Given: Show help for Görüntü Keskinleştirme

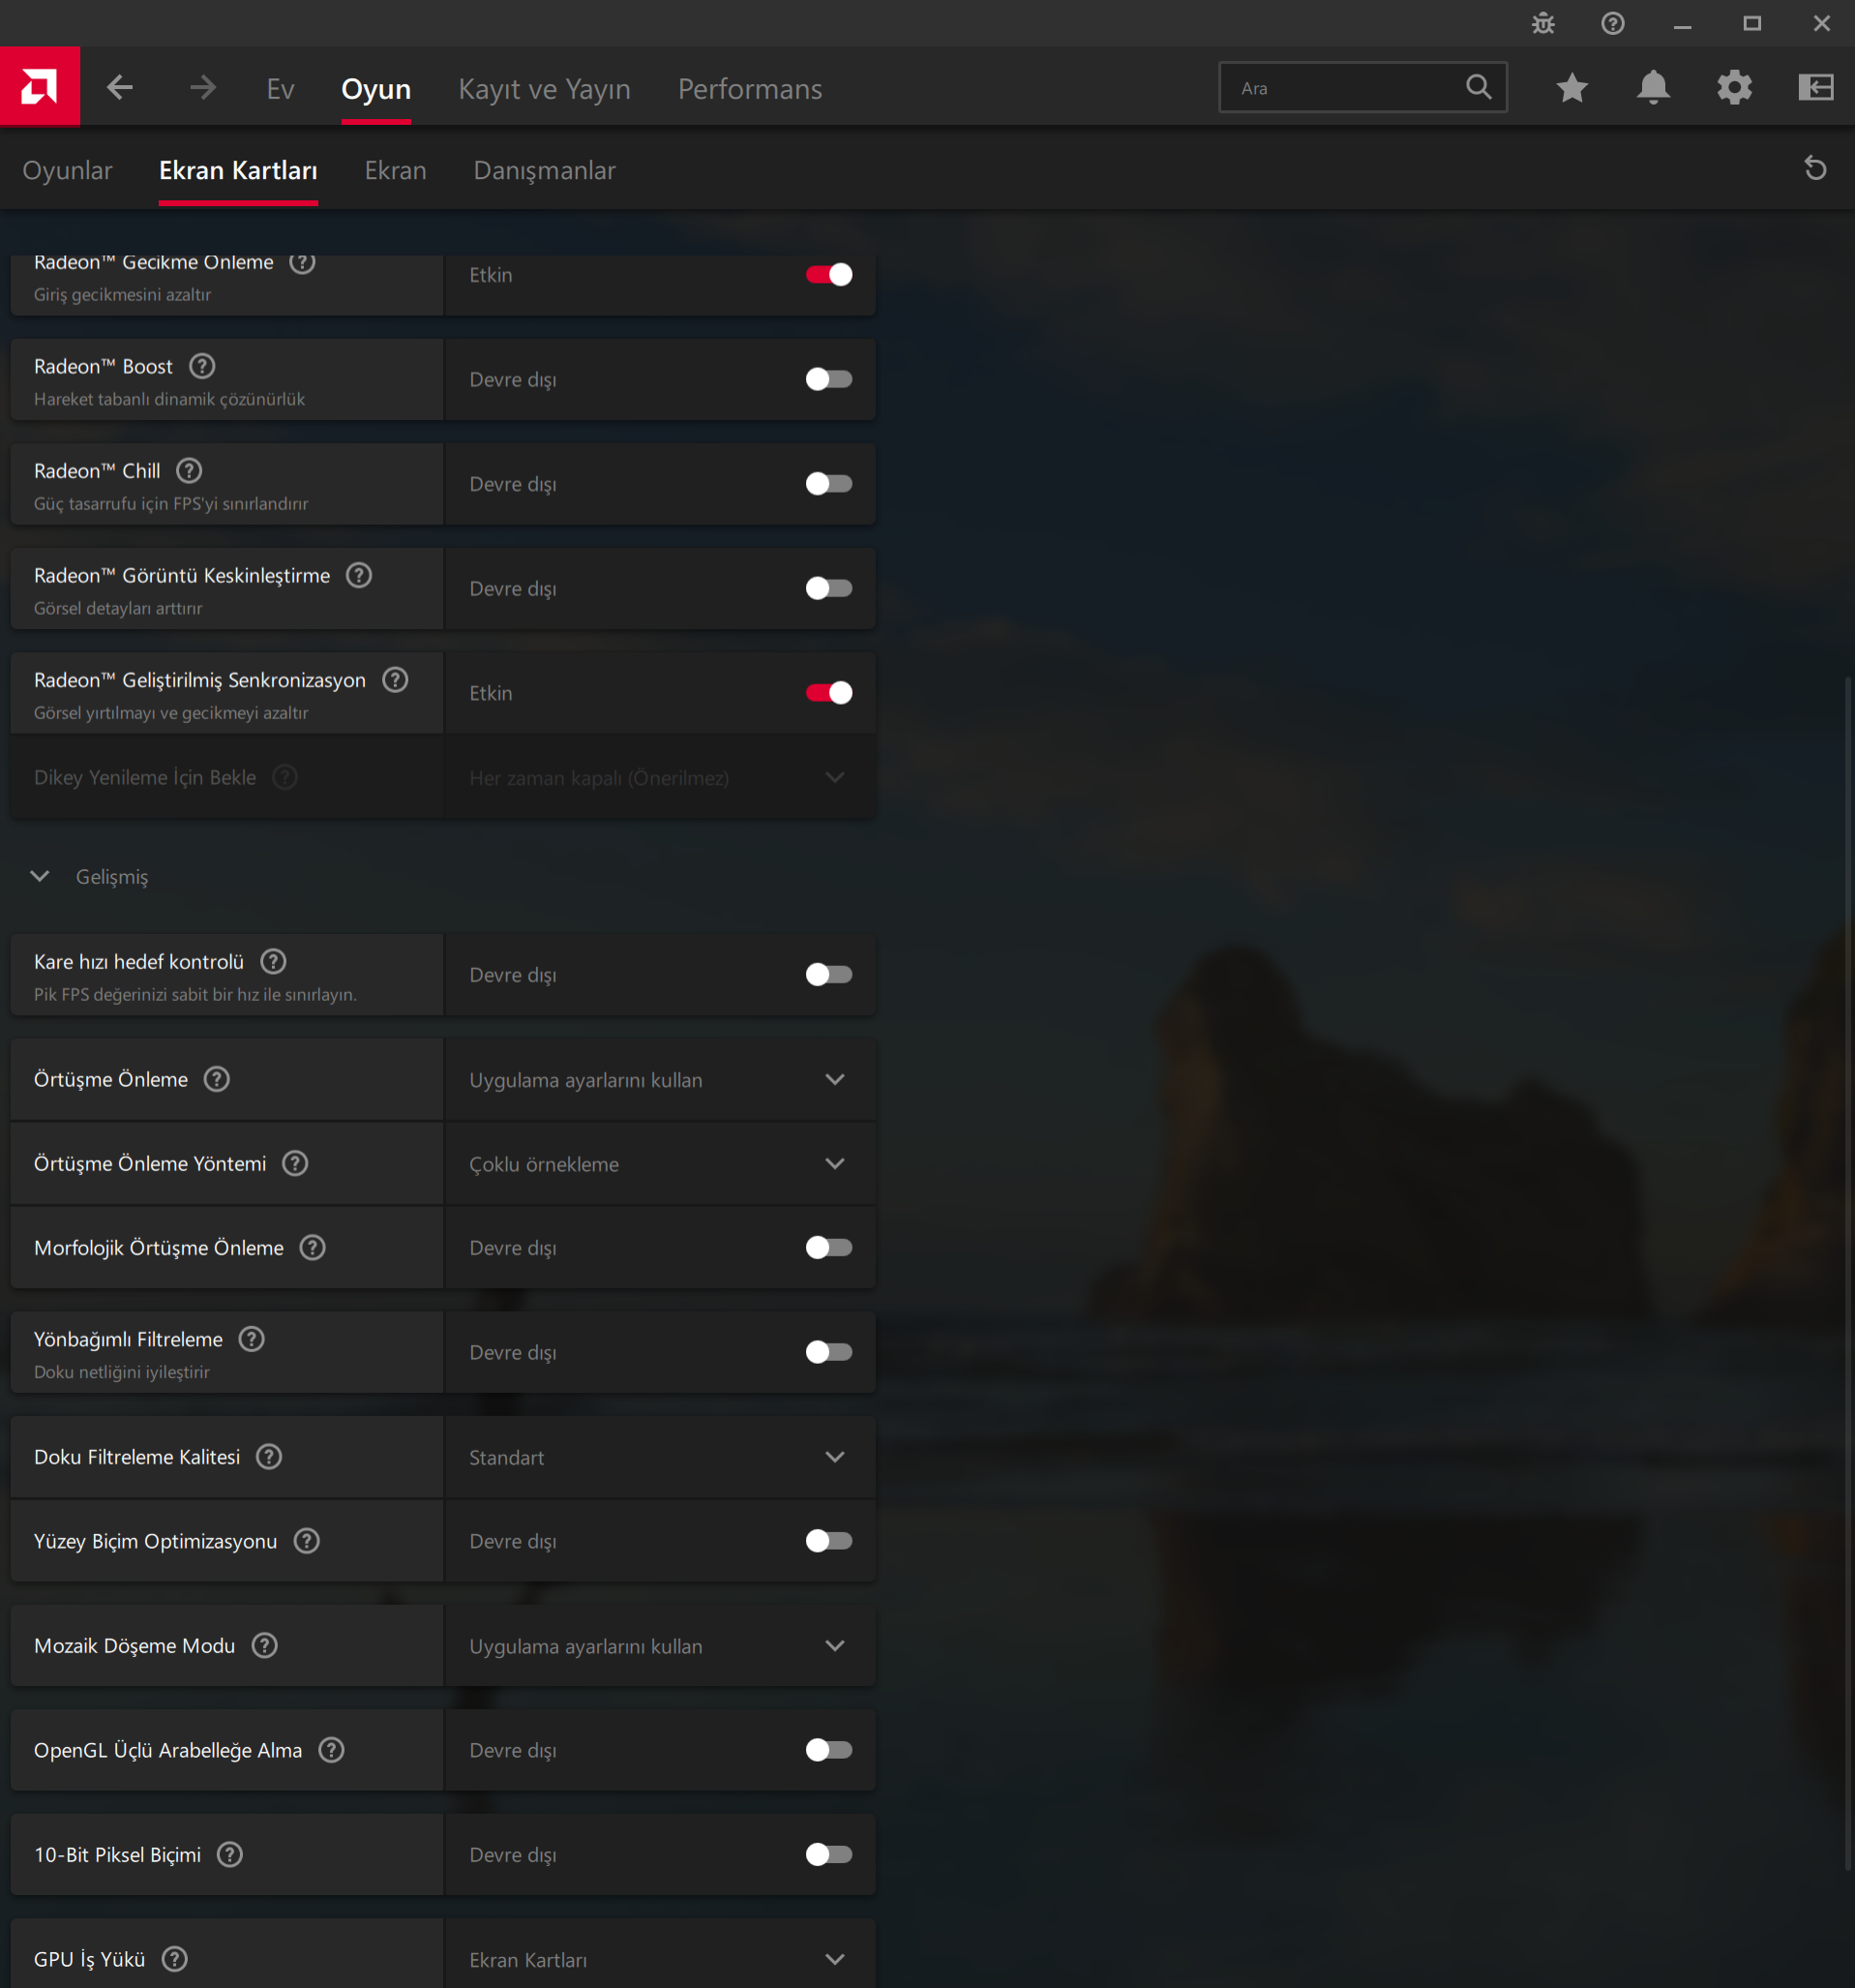Looking at the screenshot, I should click(x=359, y=575).
